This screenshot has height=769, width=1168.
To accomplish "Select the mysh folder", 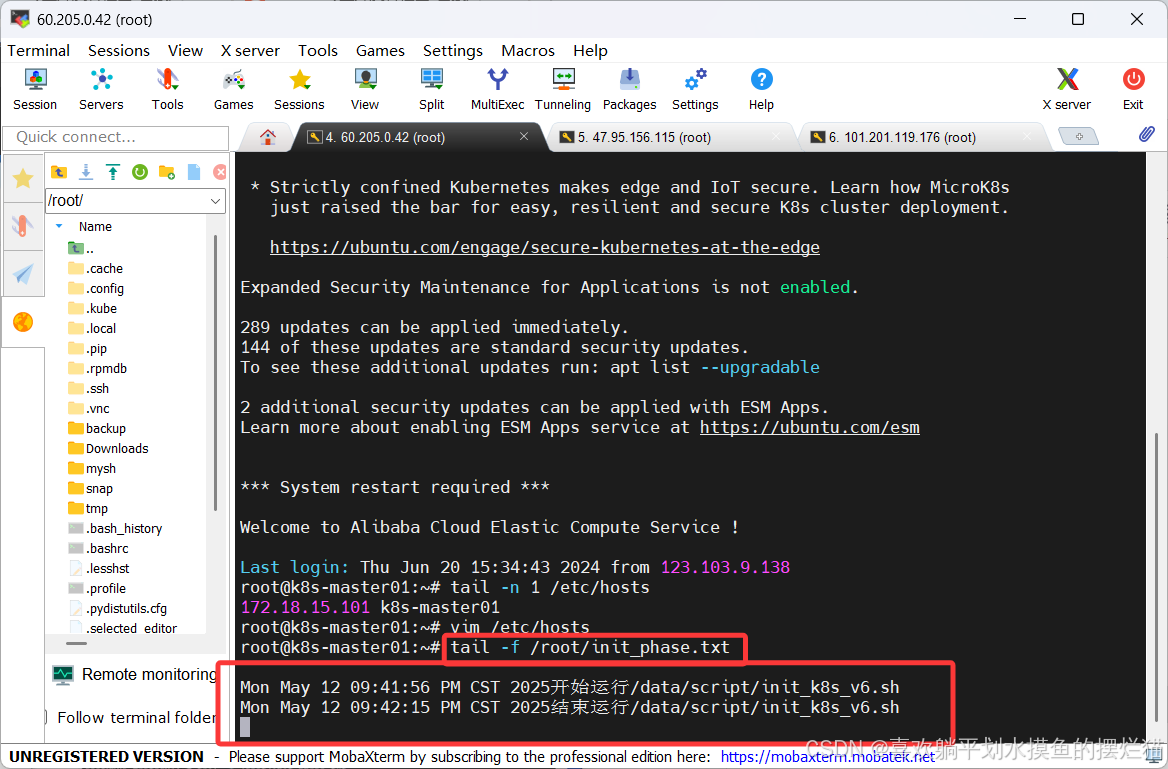I will click(92, 469).
